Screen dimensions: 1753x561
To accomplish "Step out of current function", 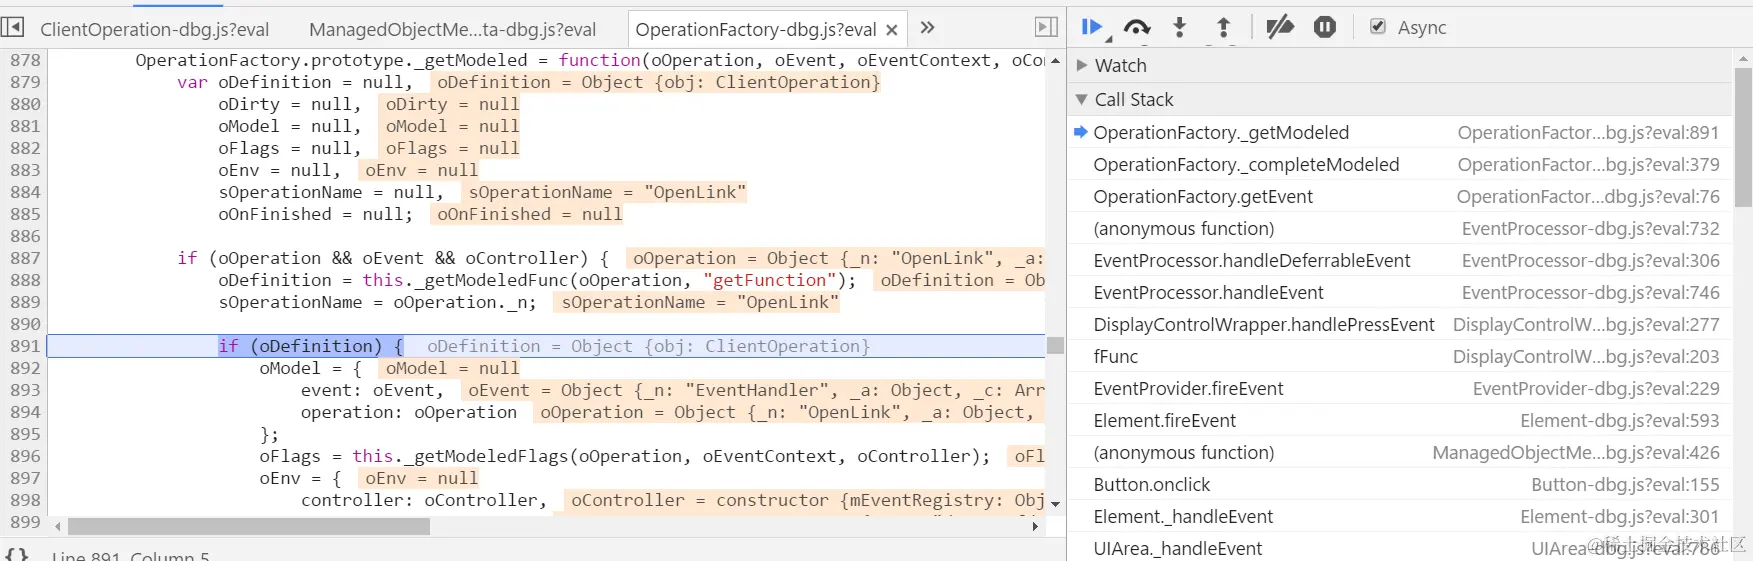I will point(1223,28).
